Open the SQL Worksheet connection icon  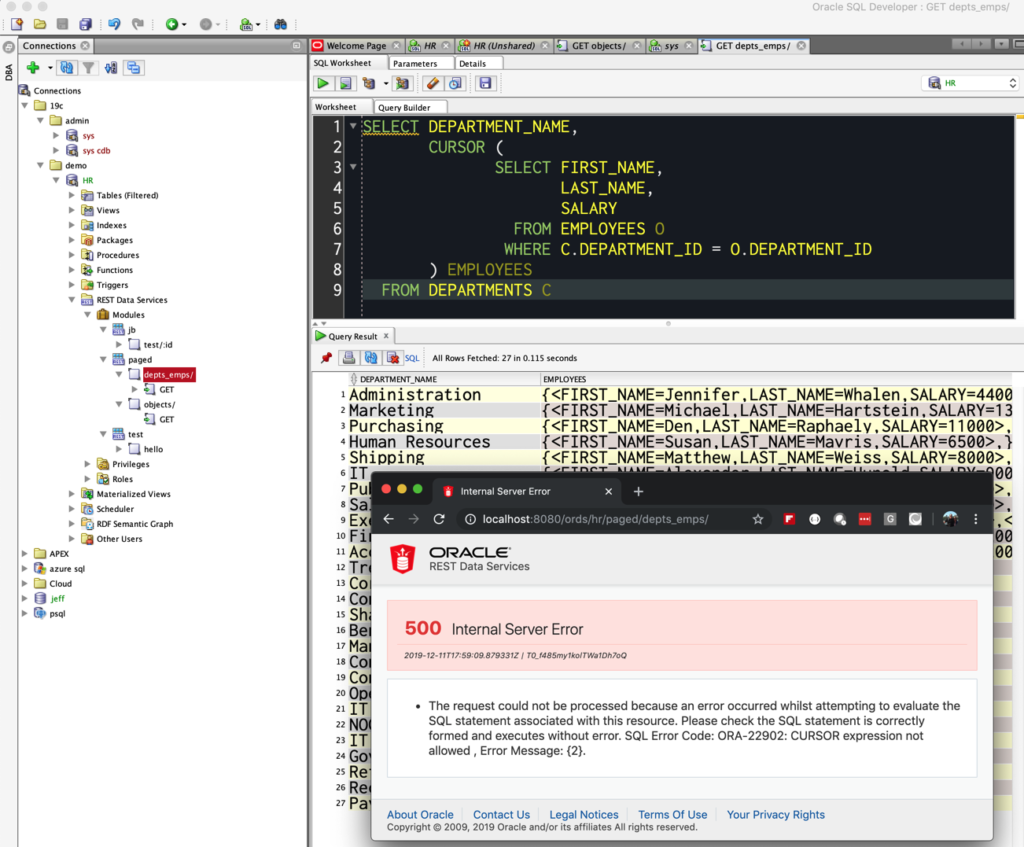(x=246, y=24)
